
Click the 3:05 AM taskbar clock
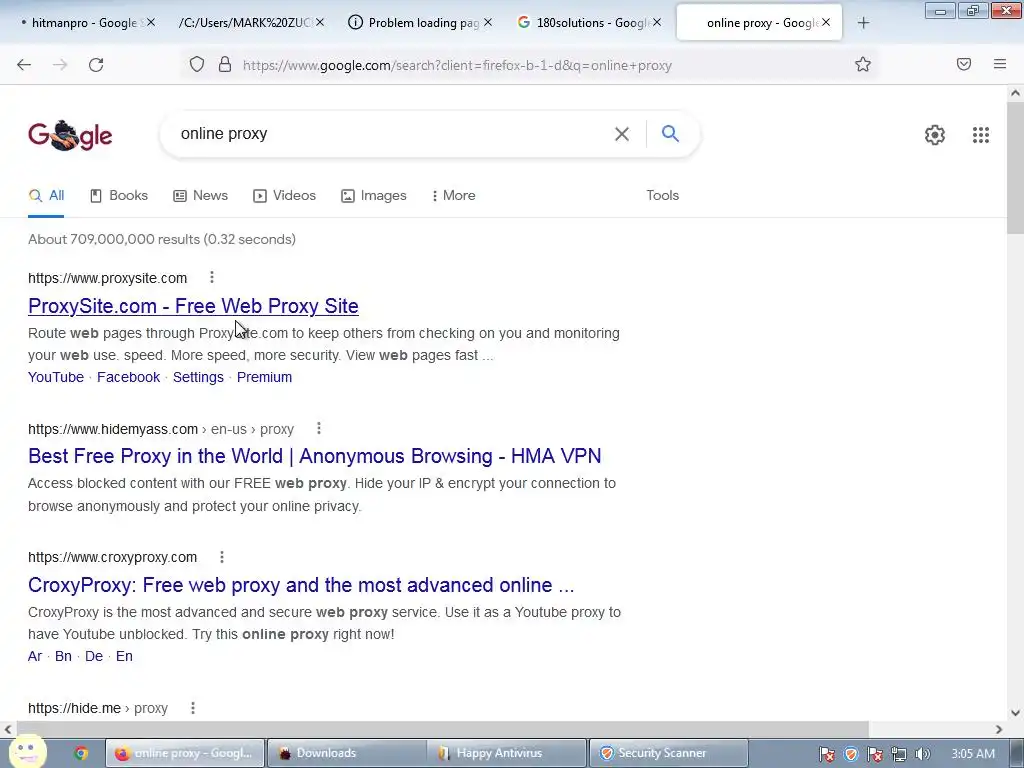pyautogui.click(x=972, y=754)
